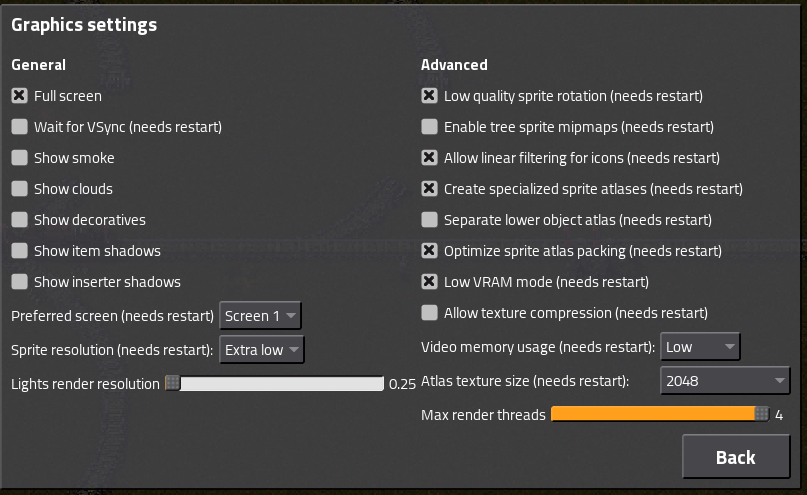Open the Preferred screen dropdown
The width and height of the screenshot is (807, 495).
pos(260,315)
